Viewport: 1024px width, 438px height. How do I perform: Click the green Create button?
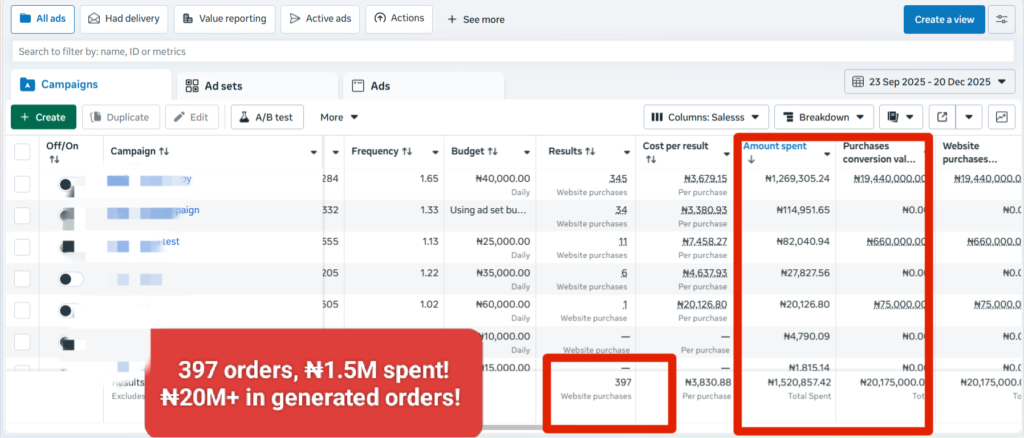click(x=43, y=117)
